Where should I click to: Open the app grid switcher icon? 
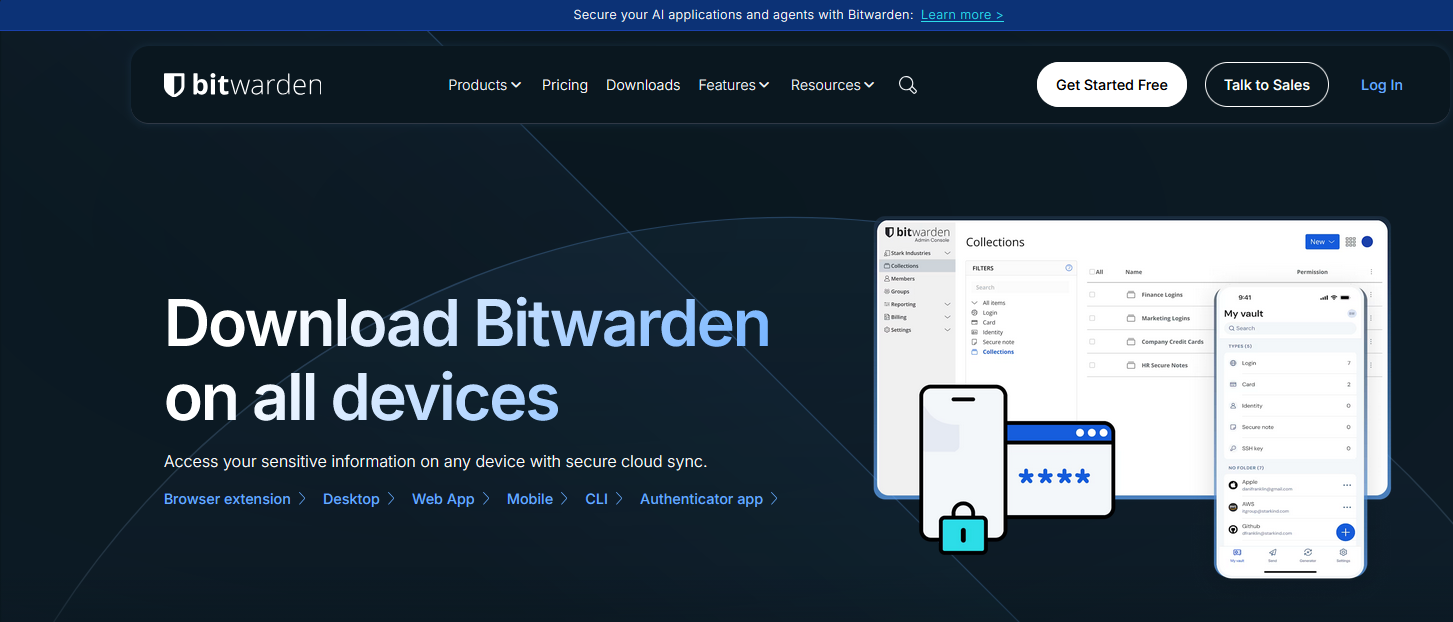click(x=1351, y=242)
